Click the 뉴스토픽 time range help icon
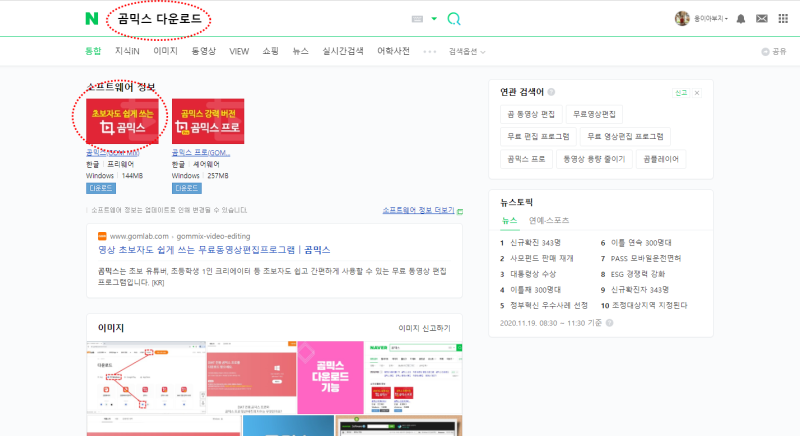The image size is (800, 436). tap(609, 323)
